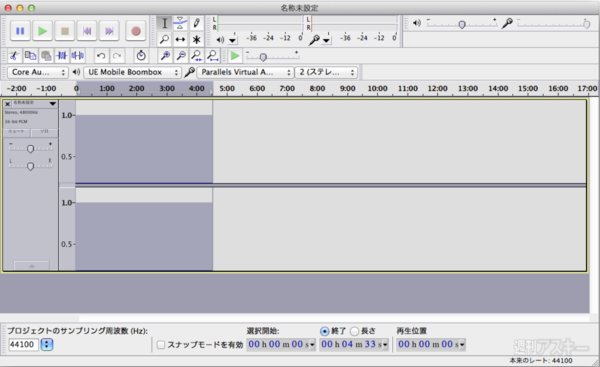Select the Envelope tool
The image size is (600, 367).
(180, 23)
